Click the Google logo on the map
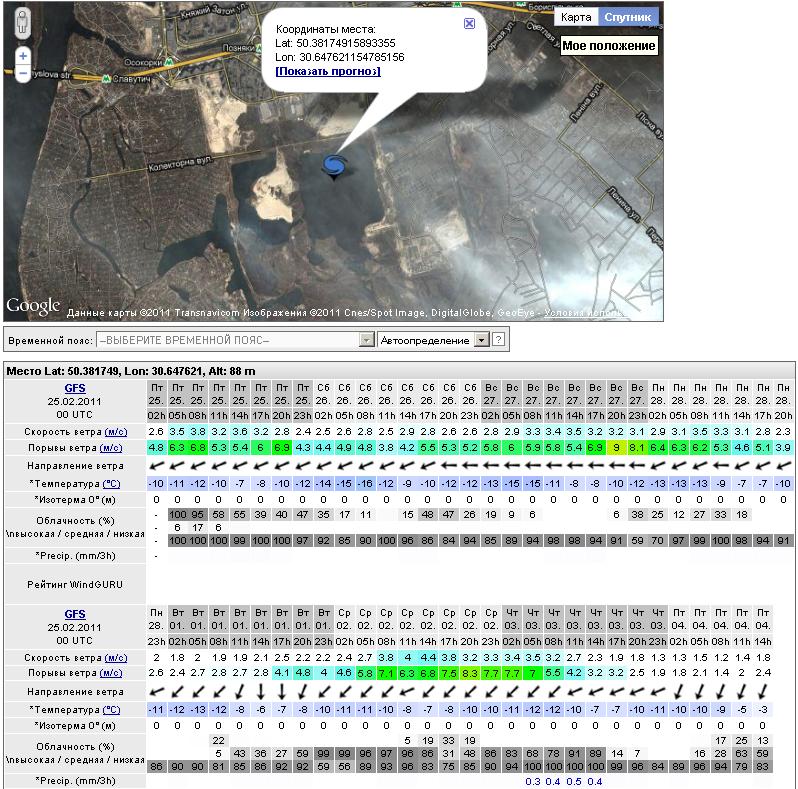The image size is (798, 789). point(33,306)
